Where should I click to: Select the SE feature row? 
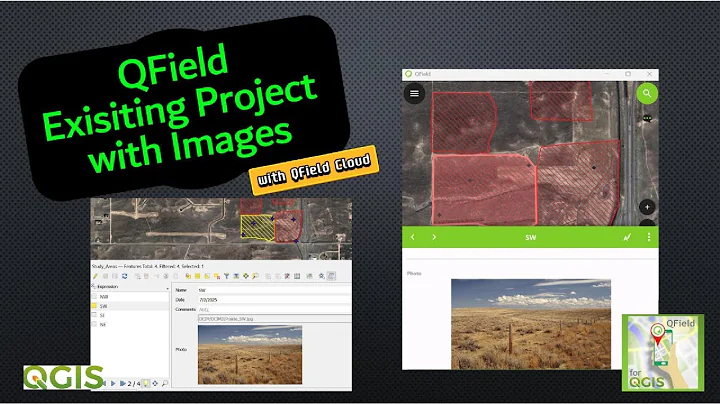(130, 315)
